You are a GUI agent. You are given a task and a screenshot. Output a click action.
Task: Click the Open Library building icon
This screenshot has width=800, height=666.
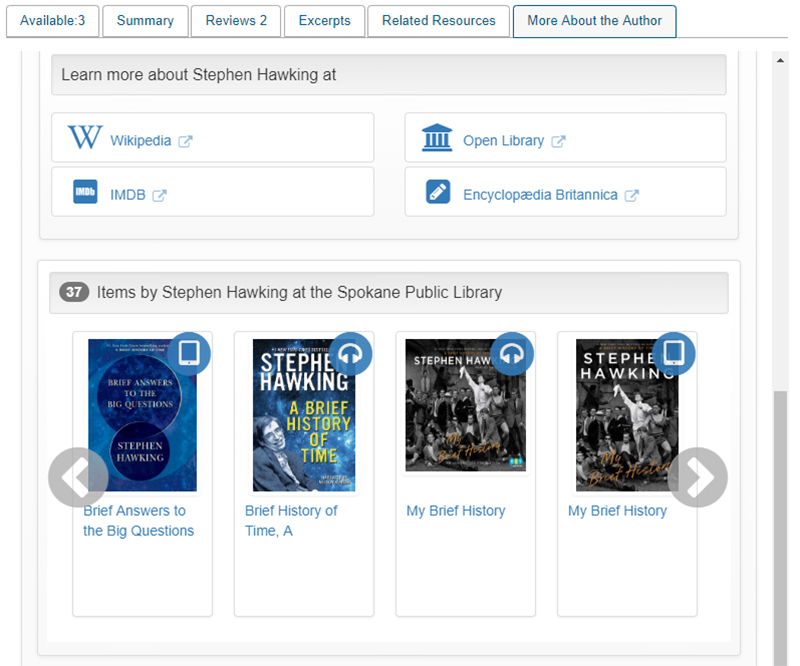coord(437,138)
